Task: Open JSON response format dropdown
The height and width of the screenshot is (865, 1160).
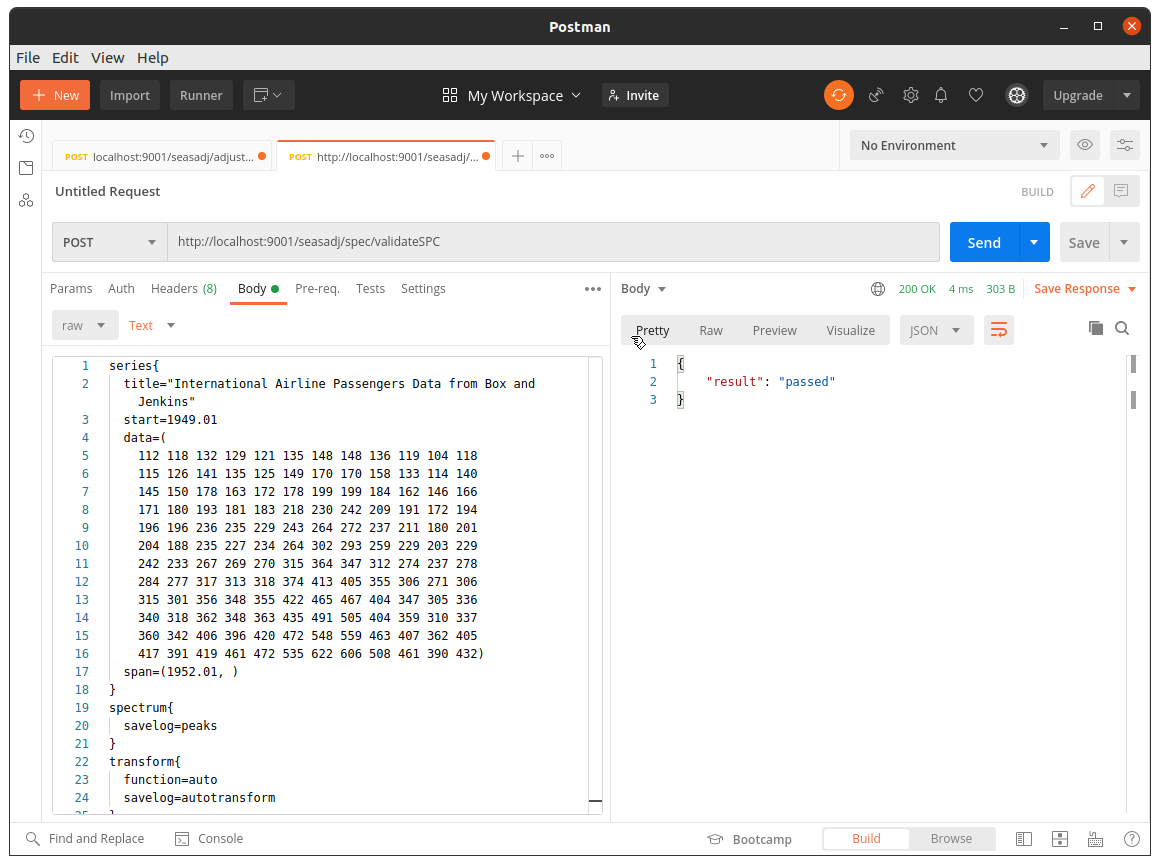Action: [935, 330]
